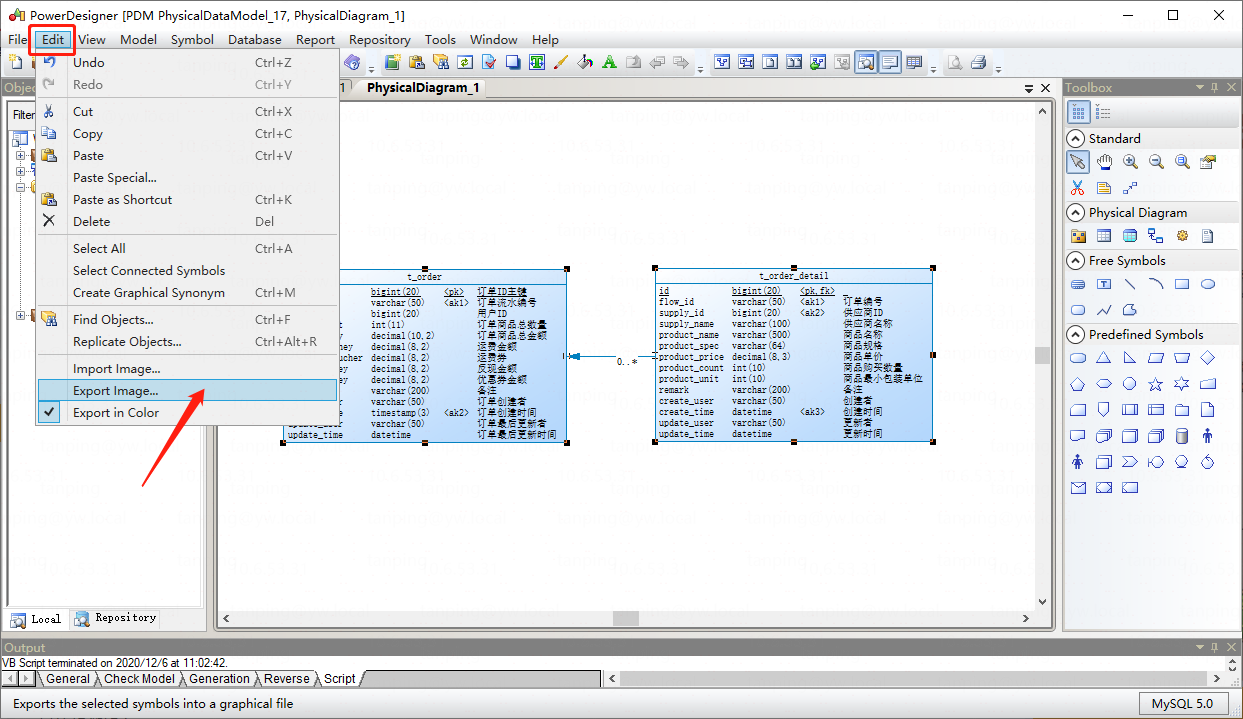The height and width of the screenshot is (719, 1243).
Task: Switch Toolbox to list view layout
Action: point(1103,111)
